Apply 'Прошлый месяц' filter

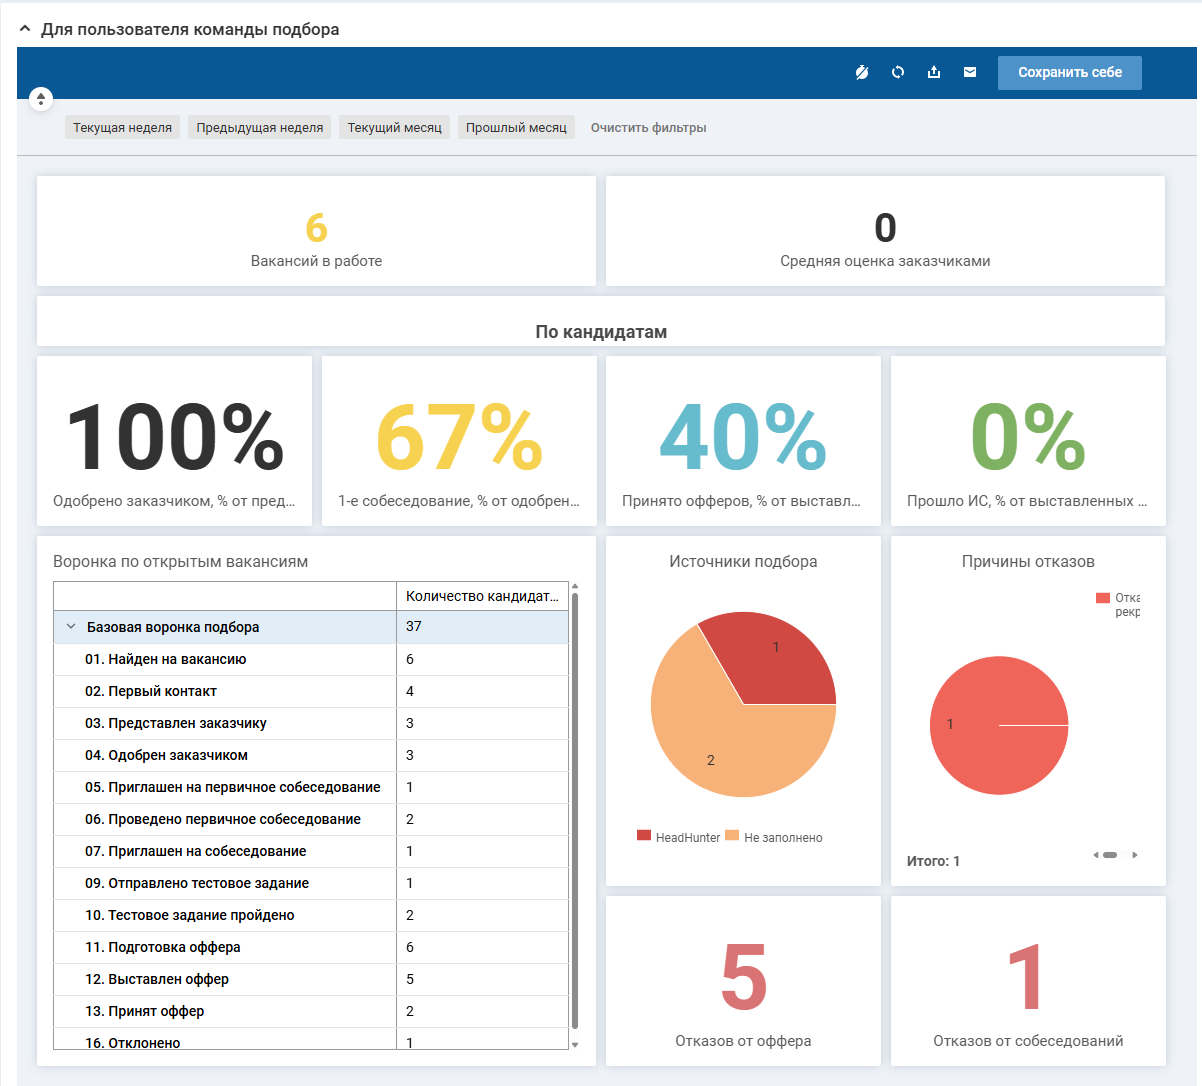click(516, 128)
